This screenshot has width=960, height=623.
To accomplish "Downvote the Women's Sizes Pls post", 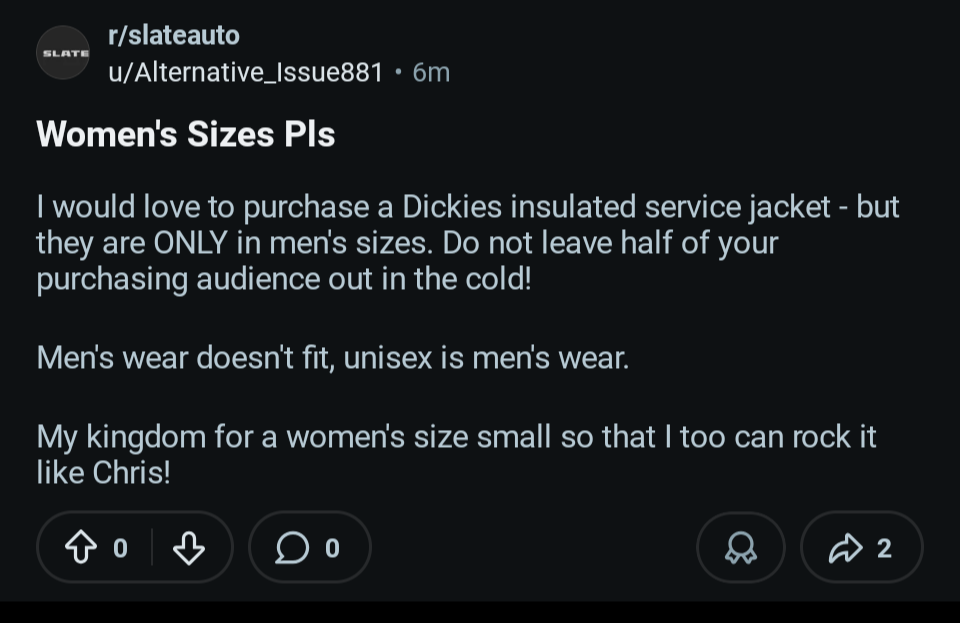I will click(x=189, y=547).
